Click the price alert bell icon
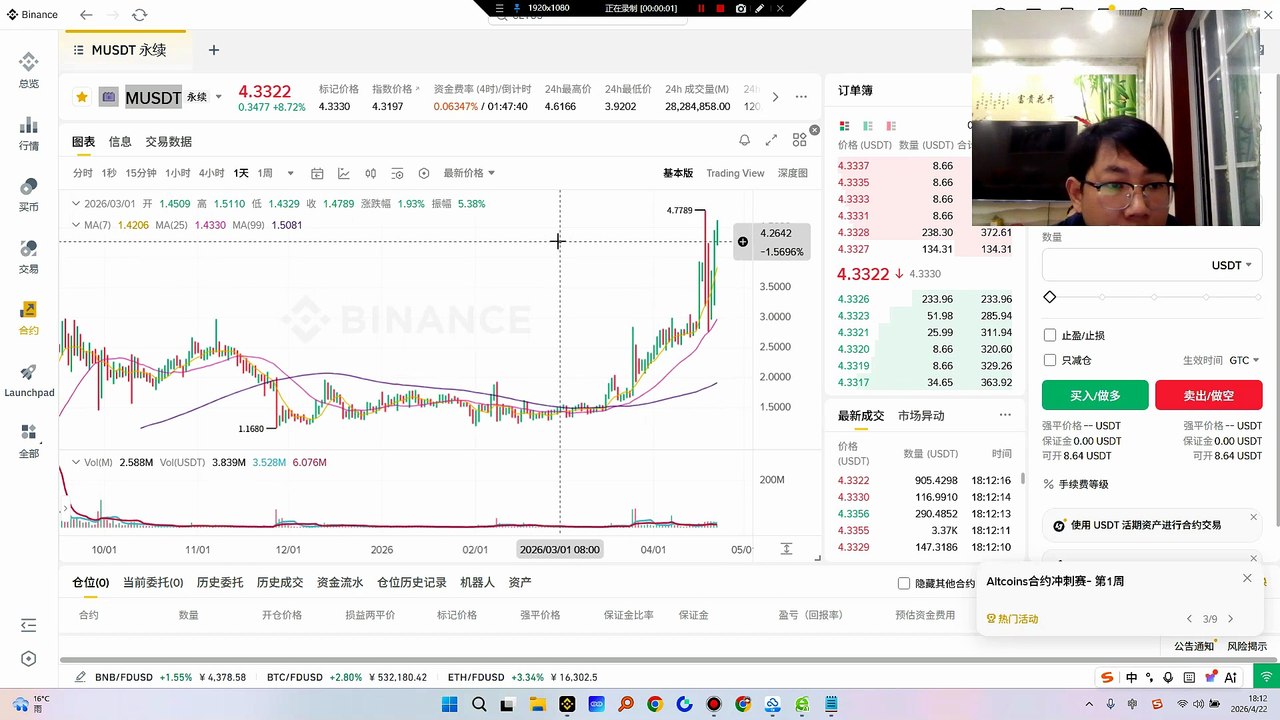Image resolution: width=1280 pixels, height=720 pixels. pos(744,141)
